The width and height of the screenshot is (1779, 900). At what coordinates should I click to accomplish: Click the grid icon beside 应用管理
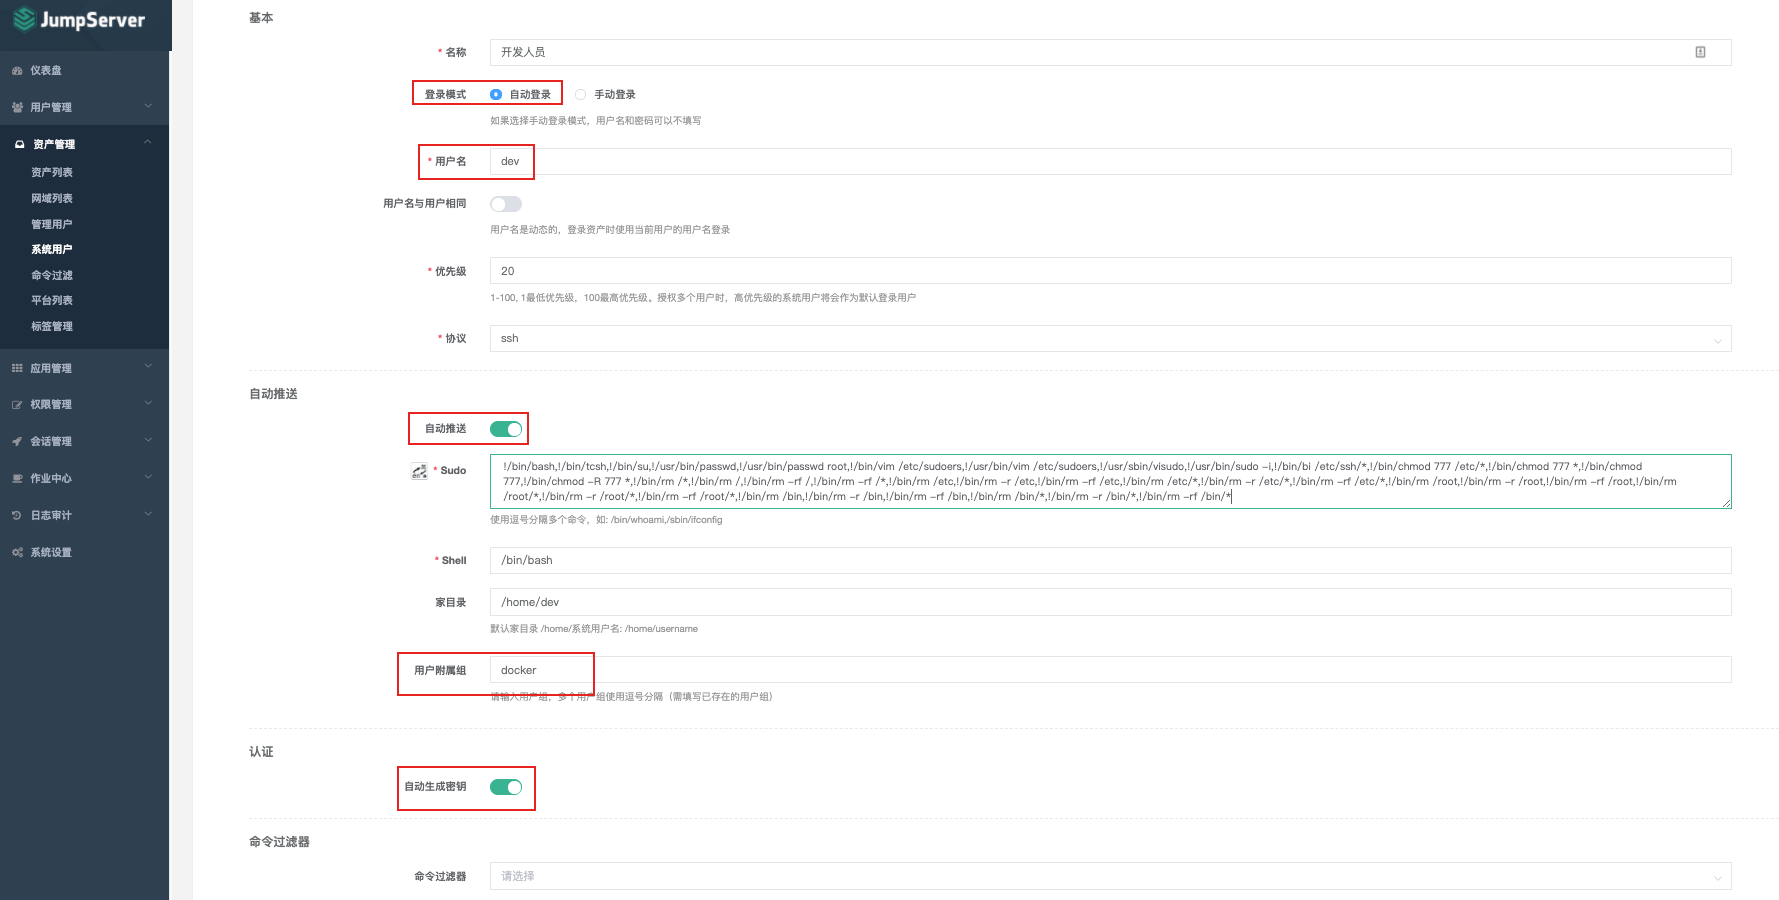(17, 368)
